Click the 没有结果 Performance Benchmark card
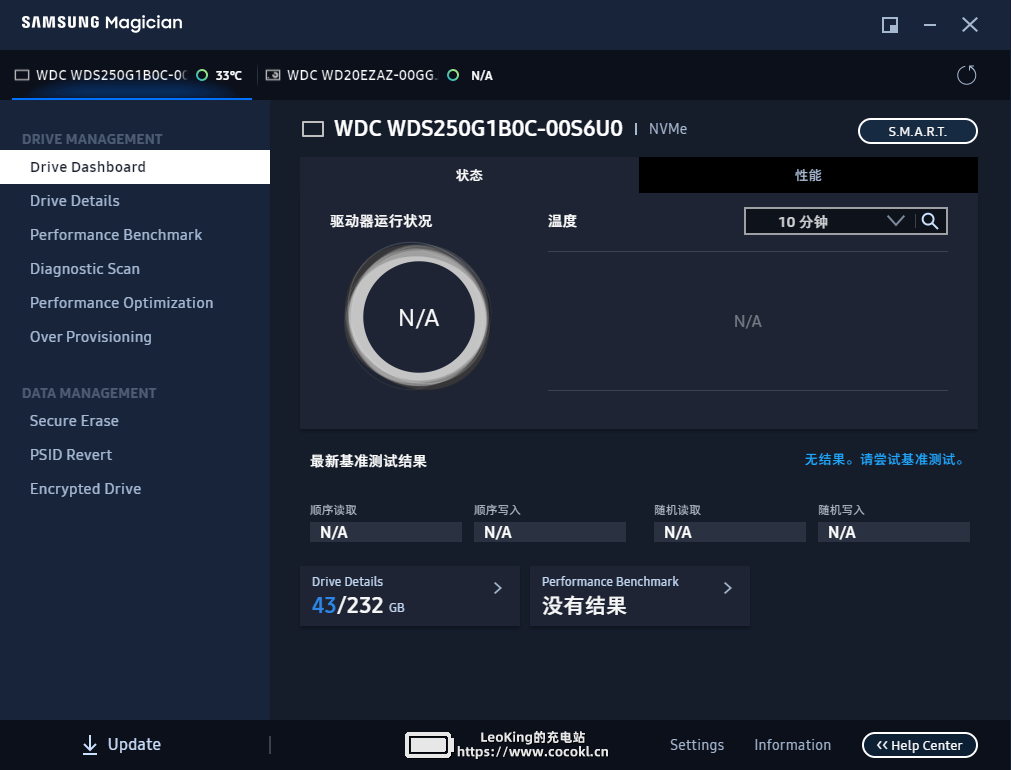This screenshot has height=770, width=1011. 640,596
